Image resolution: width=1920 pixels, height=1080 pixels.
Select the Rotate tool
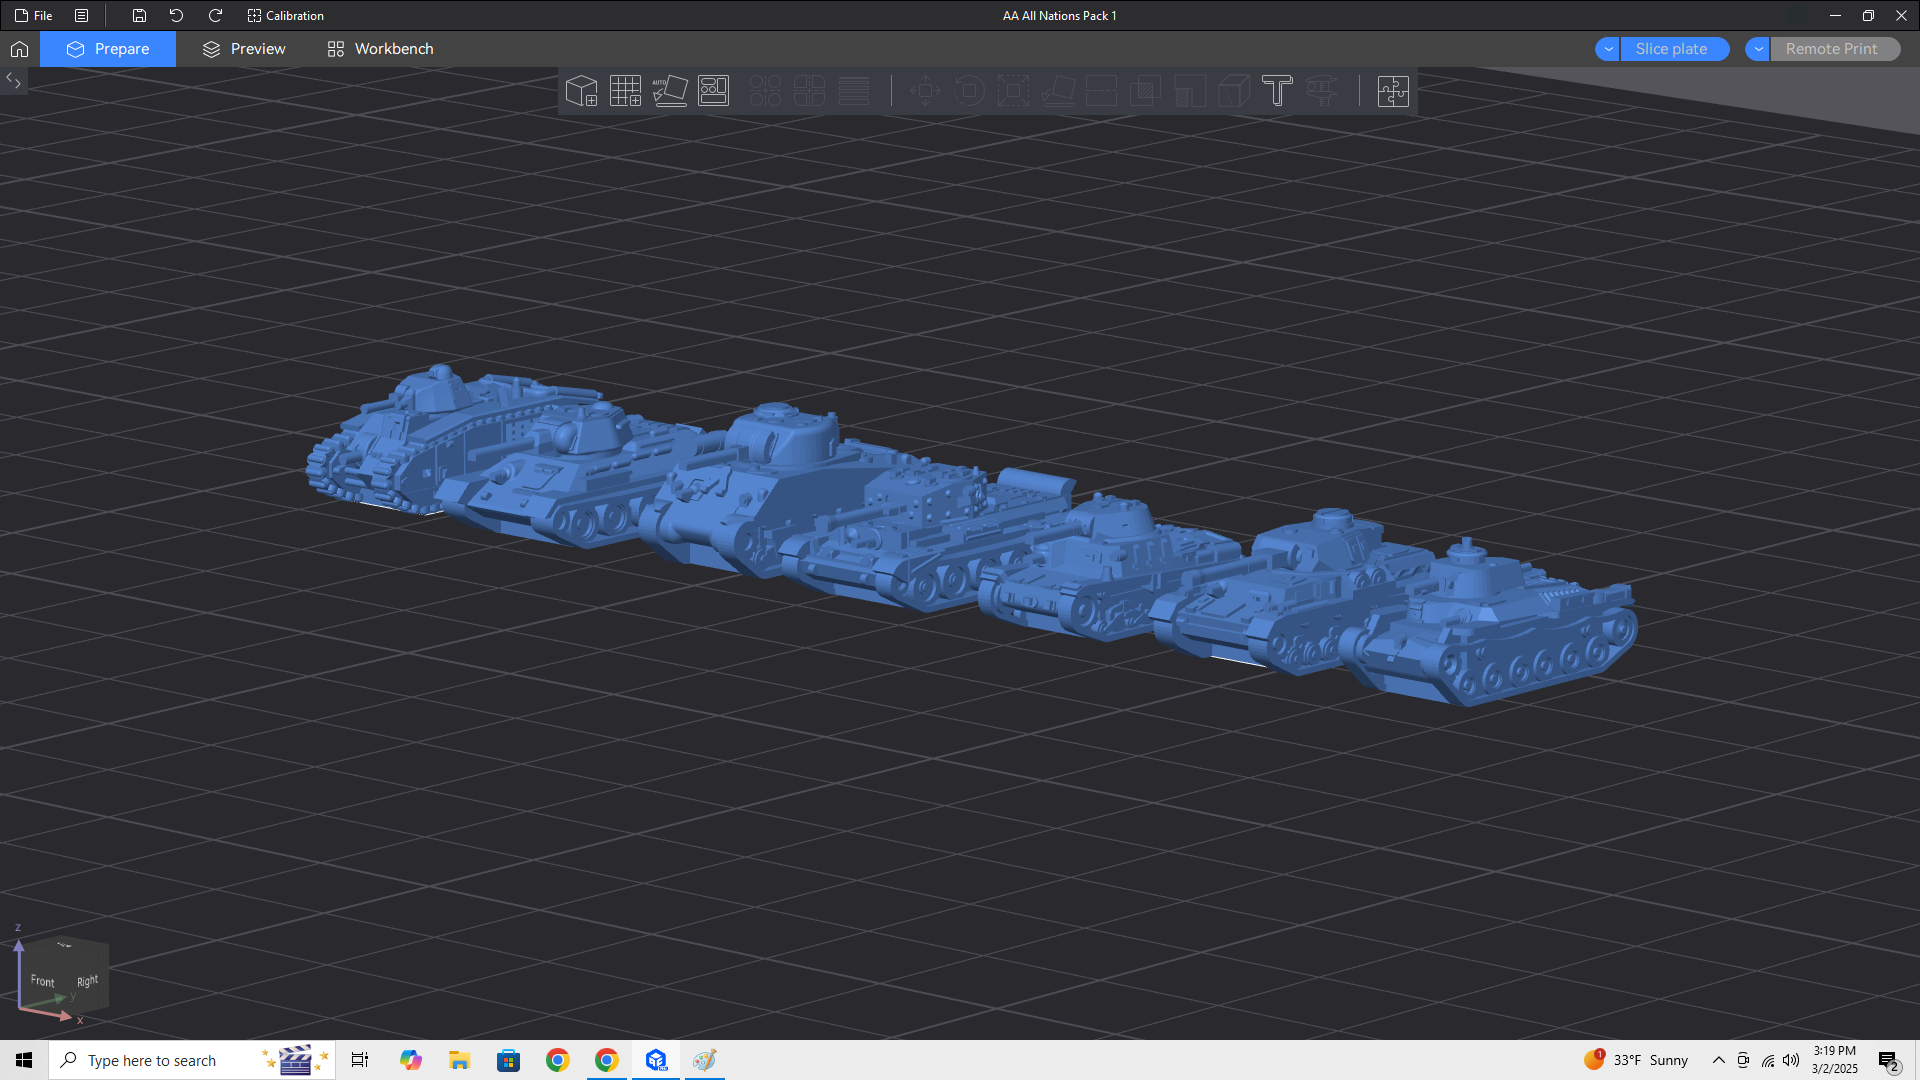click(969, 91)
